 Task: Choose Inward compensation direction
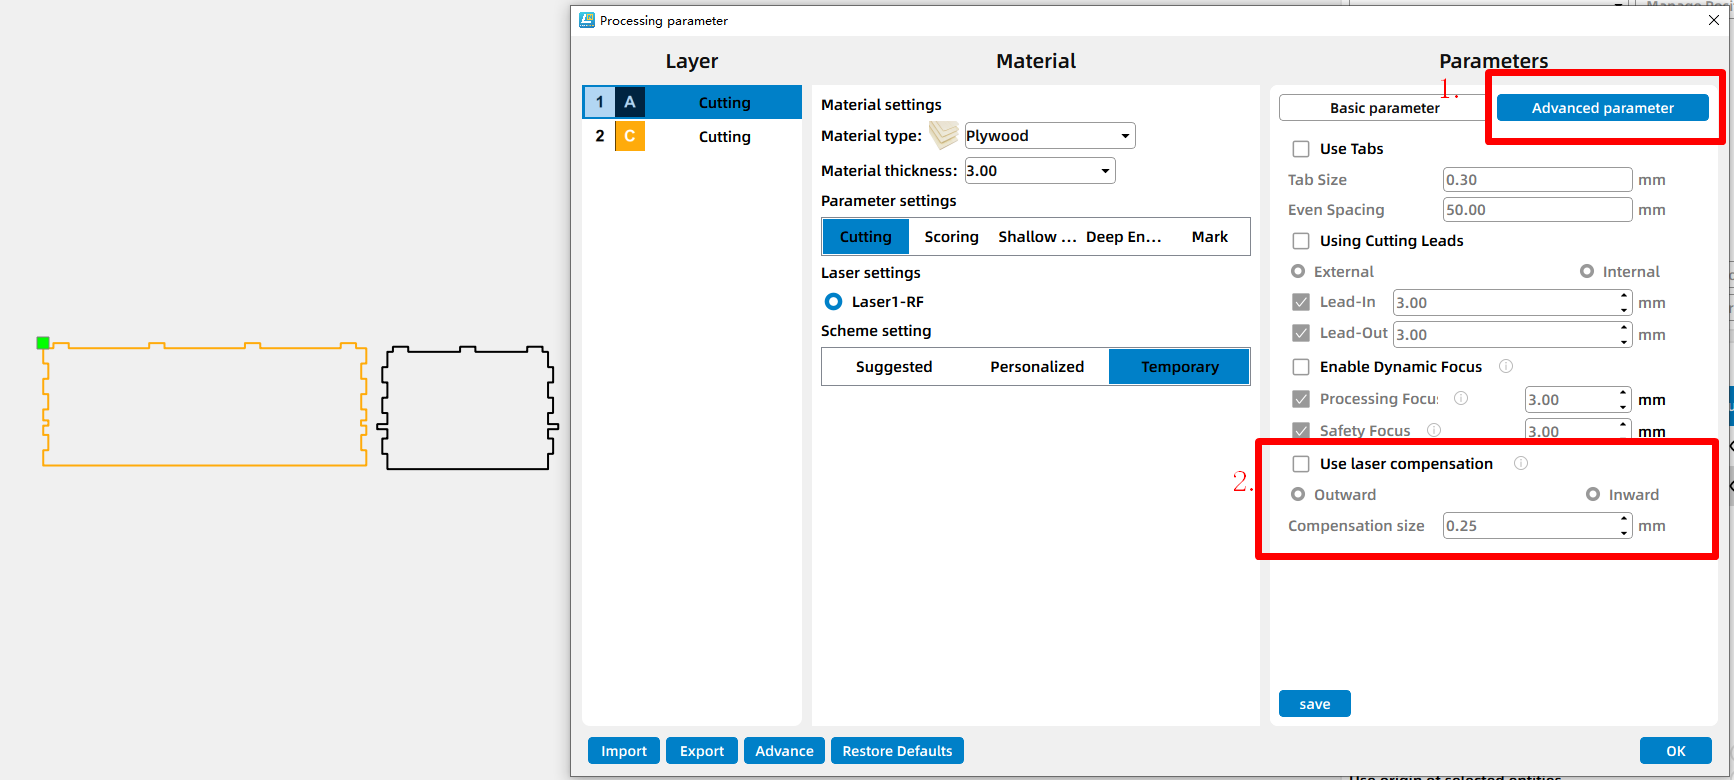(1593, 494)
